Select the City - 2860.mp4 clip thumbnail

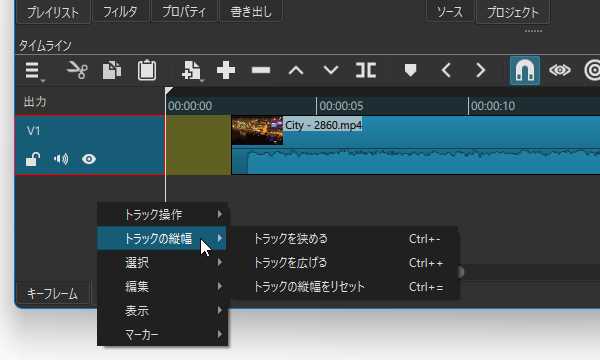[257, 130]
